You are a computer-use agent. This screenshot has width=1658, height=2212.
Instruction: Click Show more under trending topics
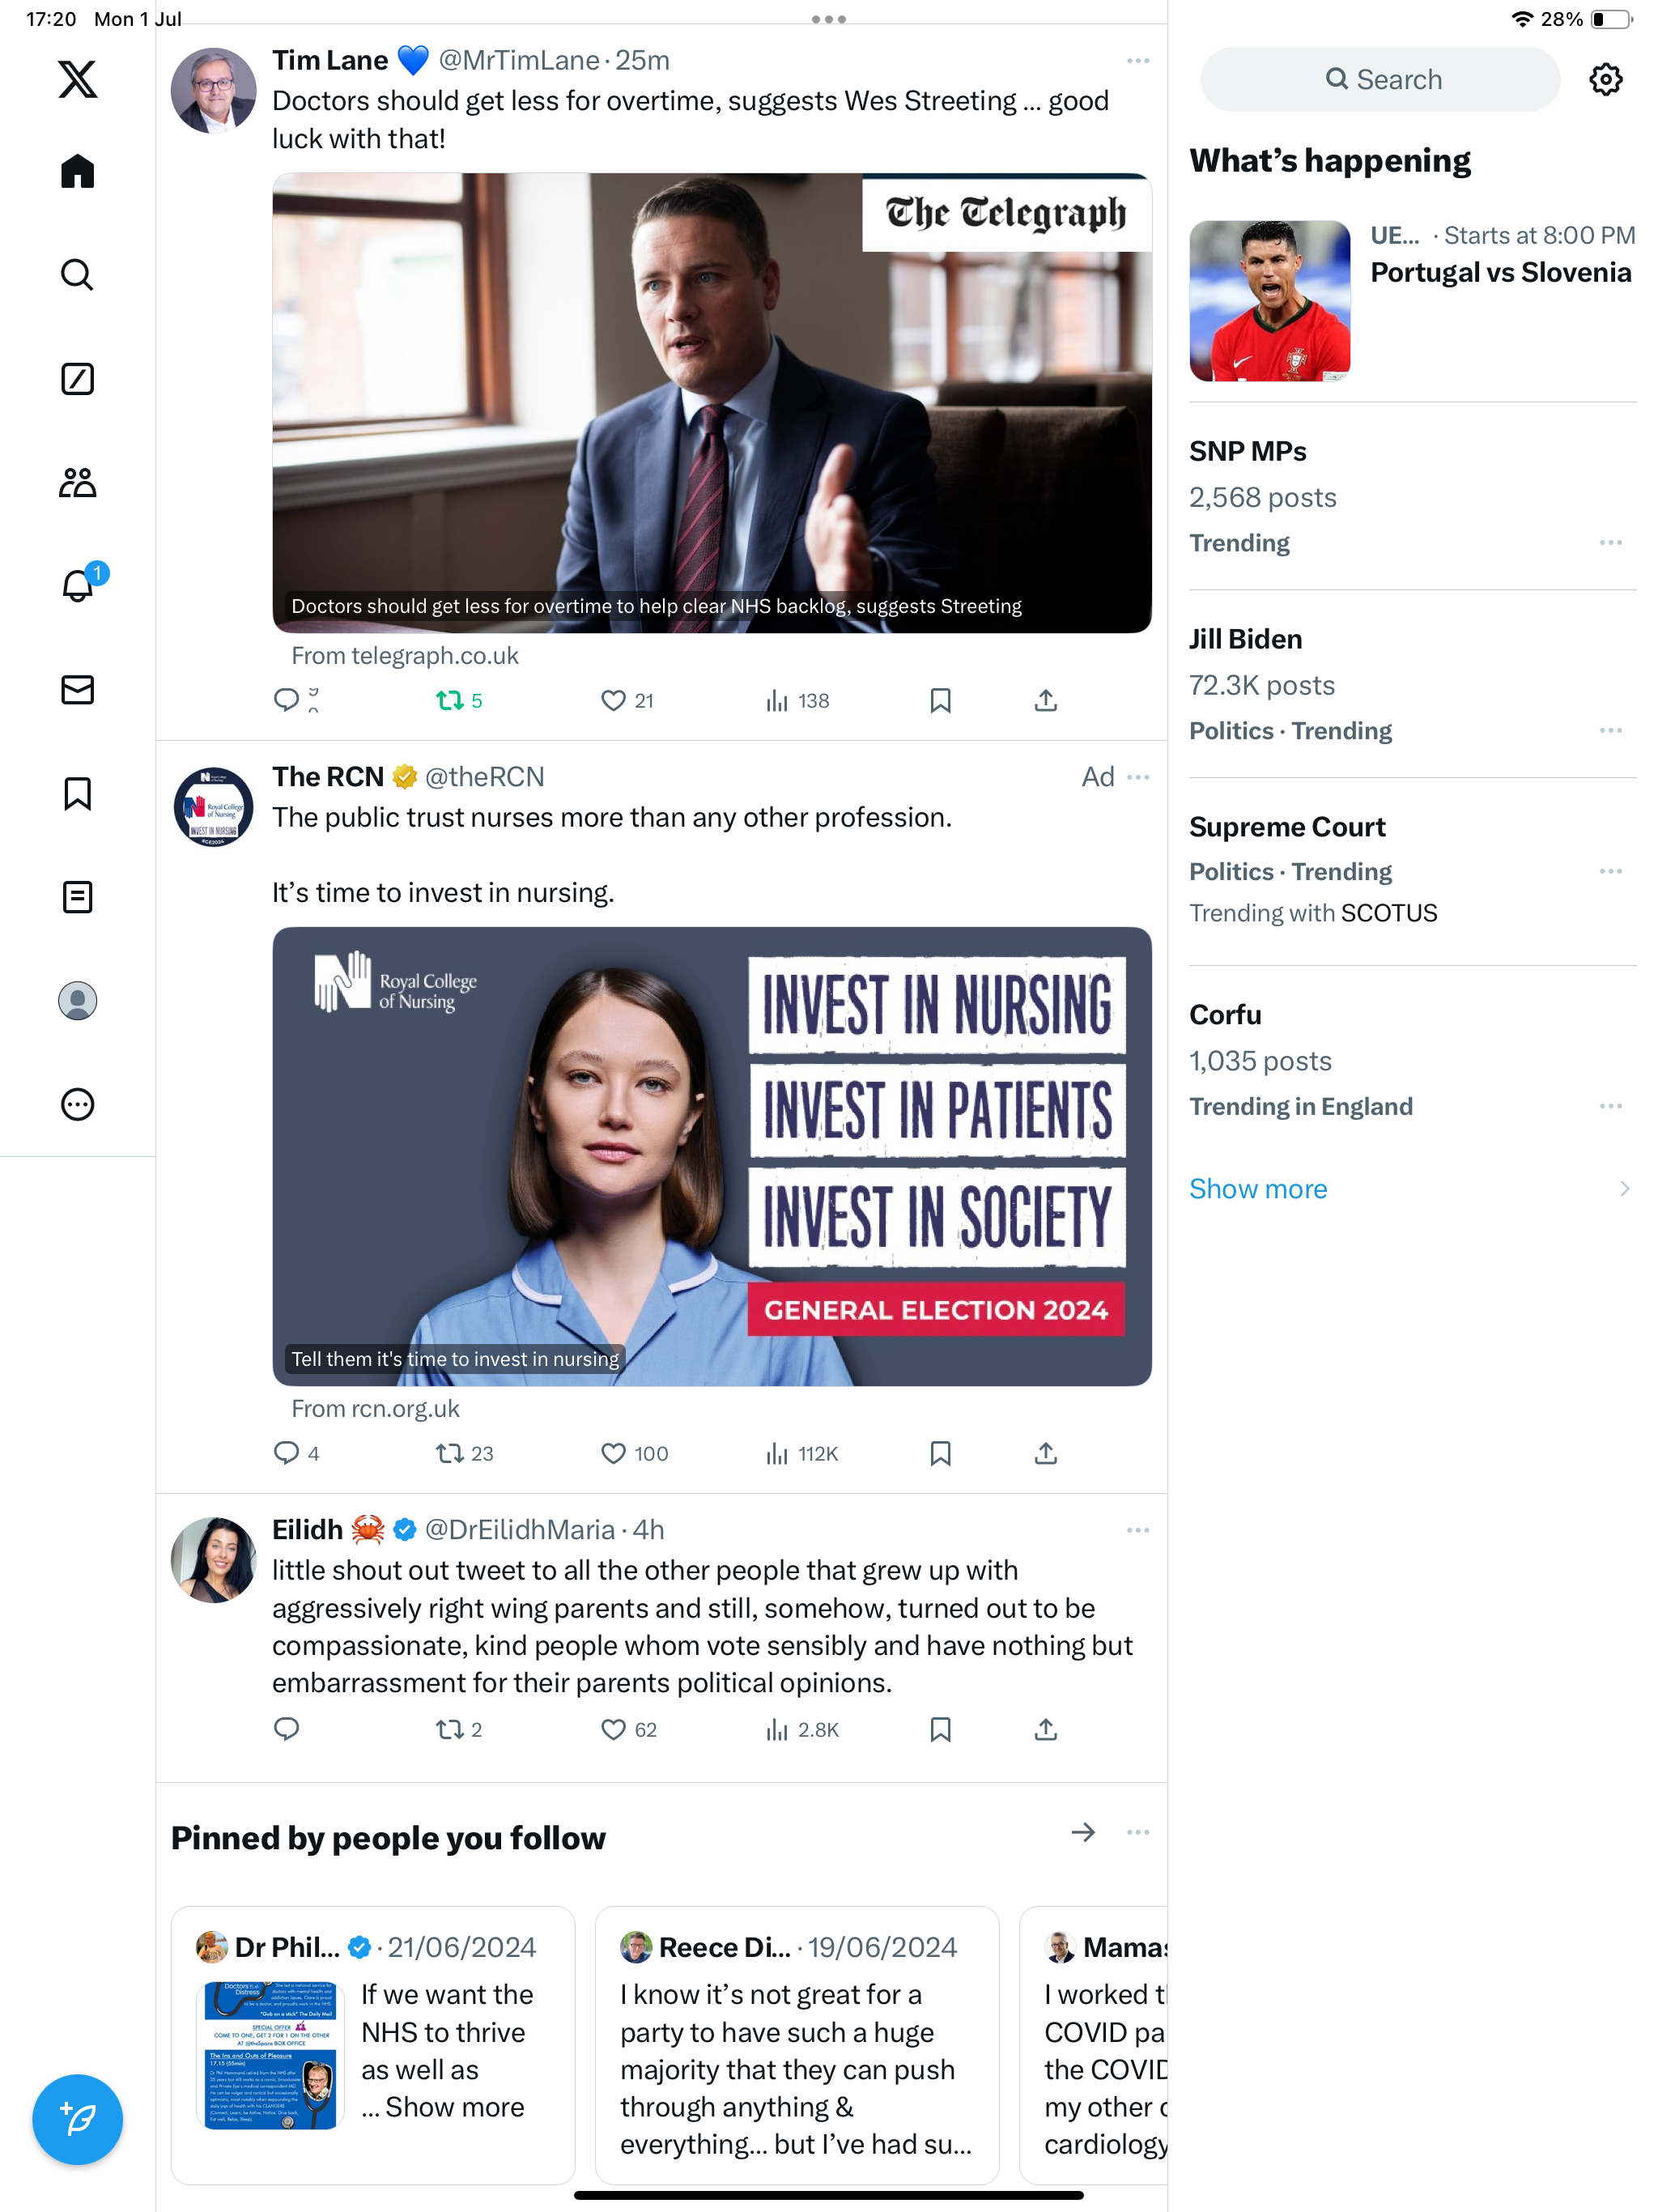(1258, 1189)
